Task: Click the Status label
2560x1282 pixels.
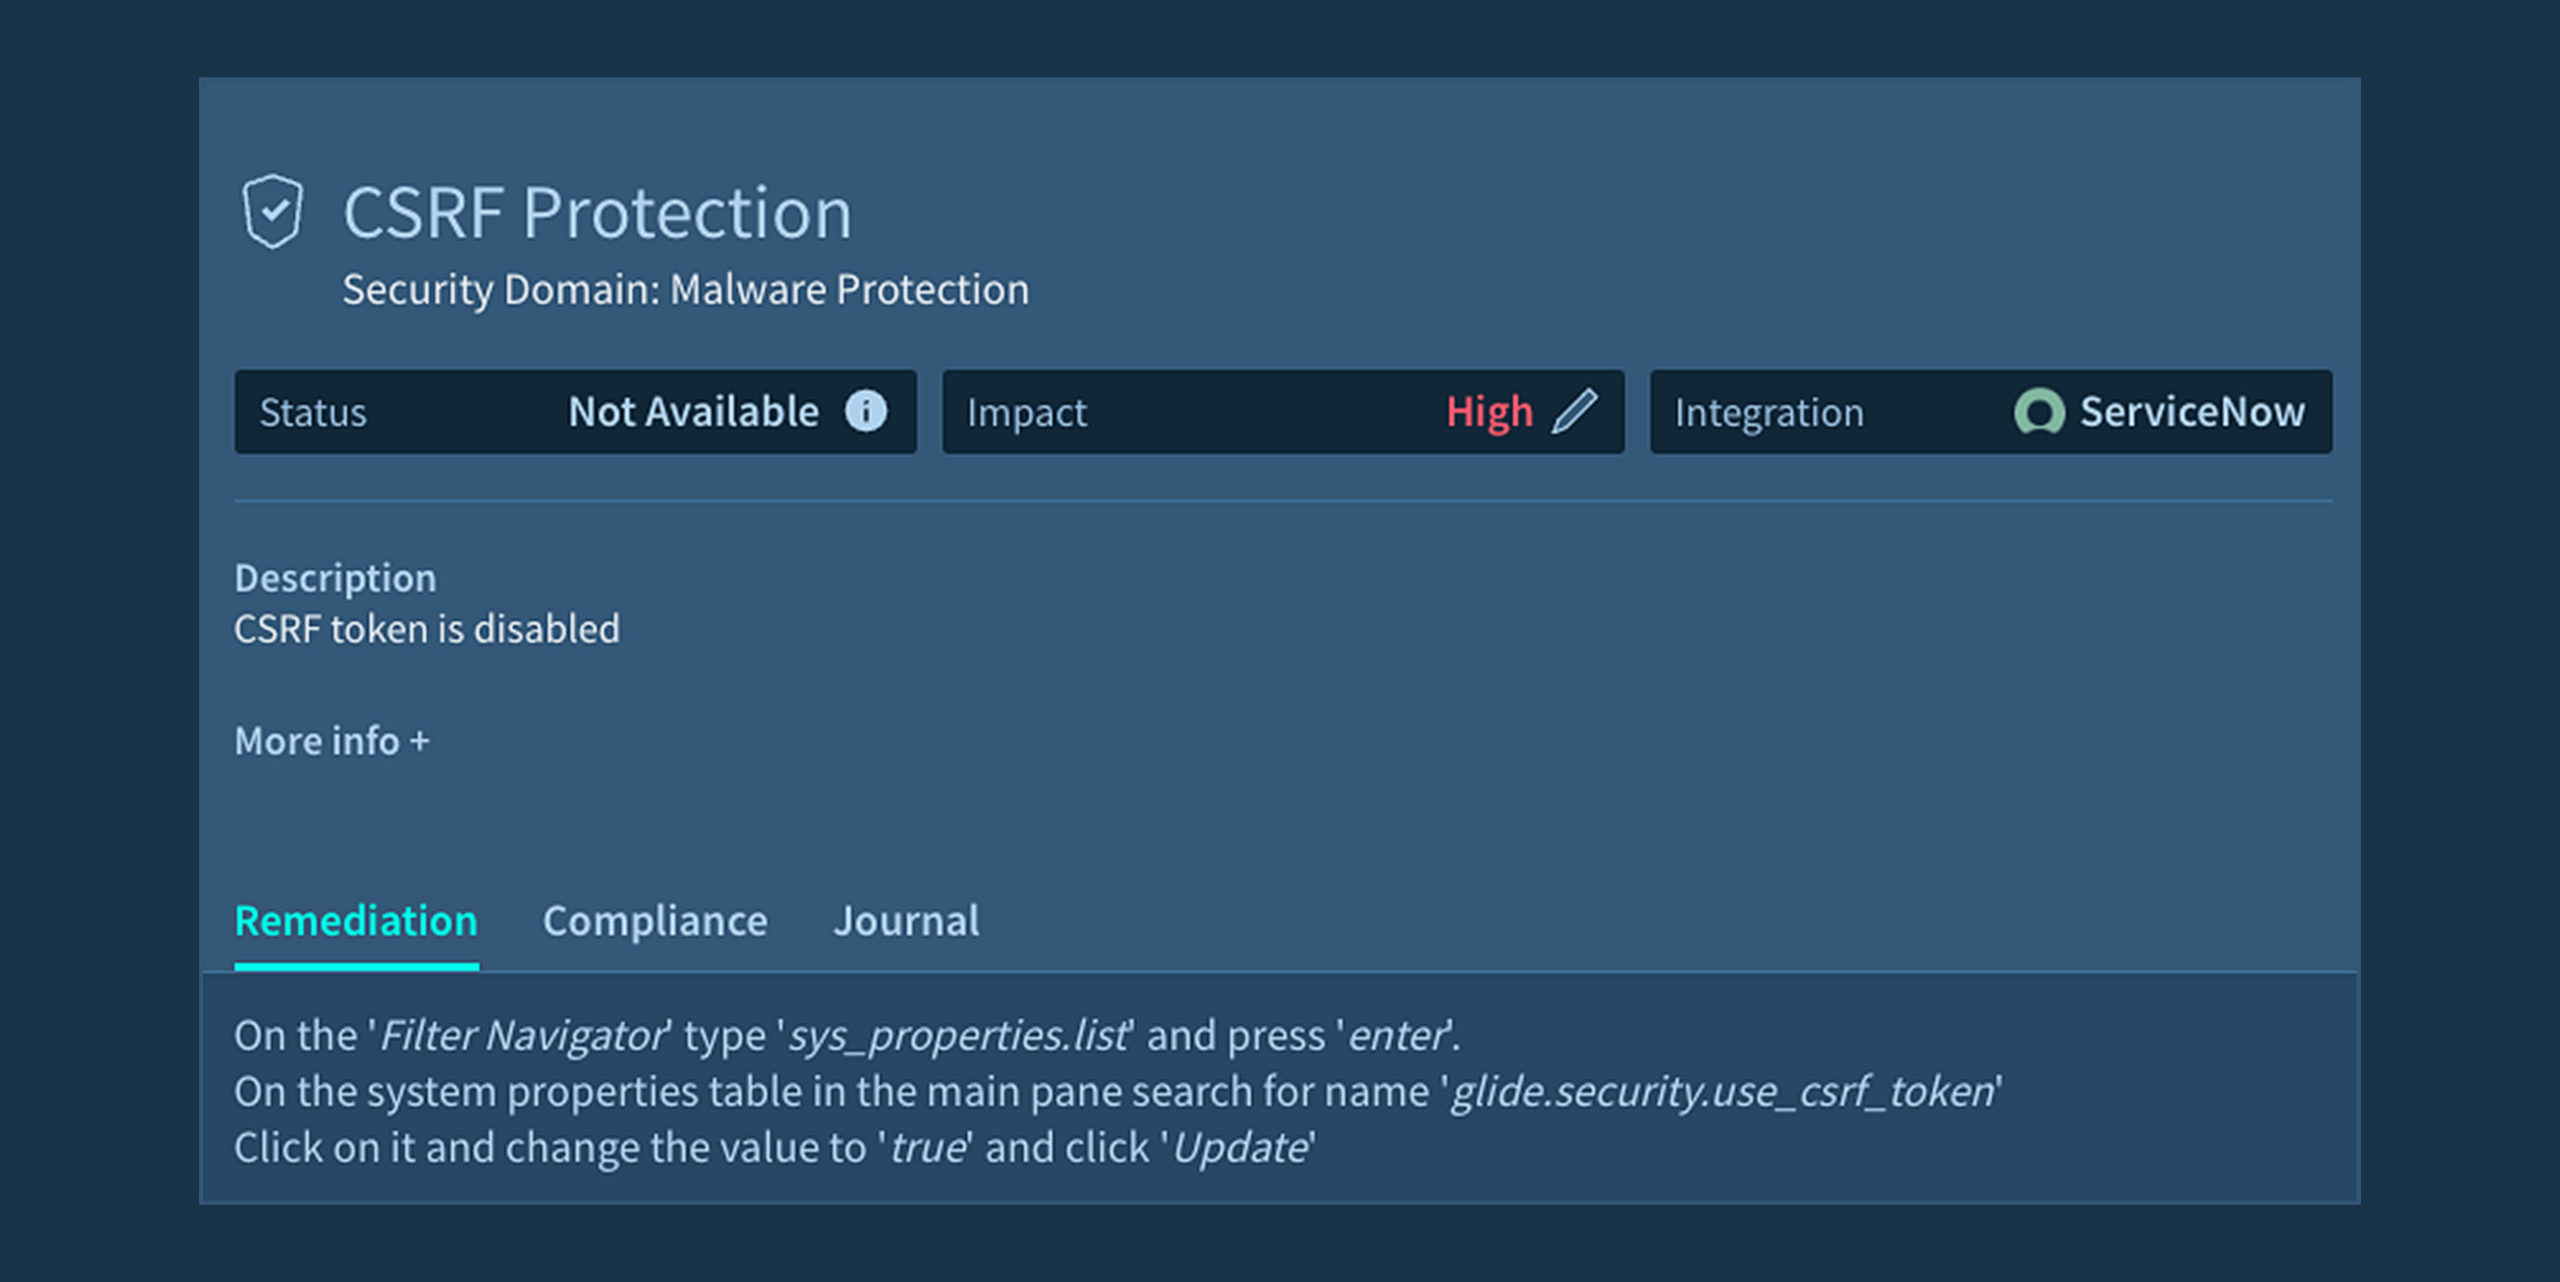Action: coord(313,413)
